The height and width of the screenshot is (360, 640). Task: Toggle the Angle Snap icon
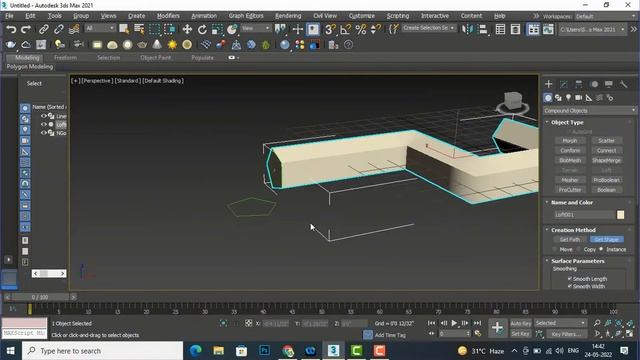coord(345,29)
